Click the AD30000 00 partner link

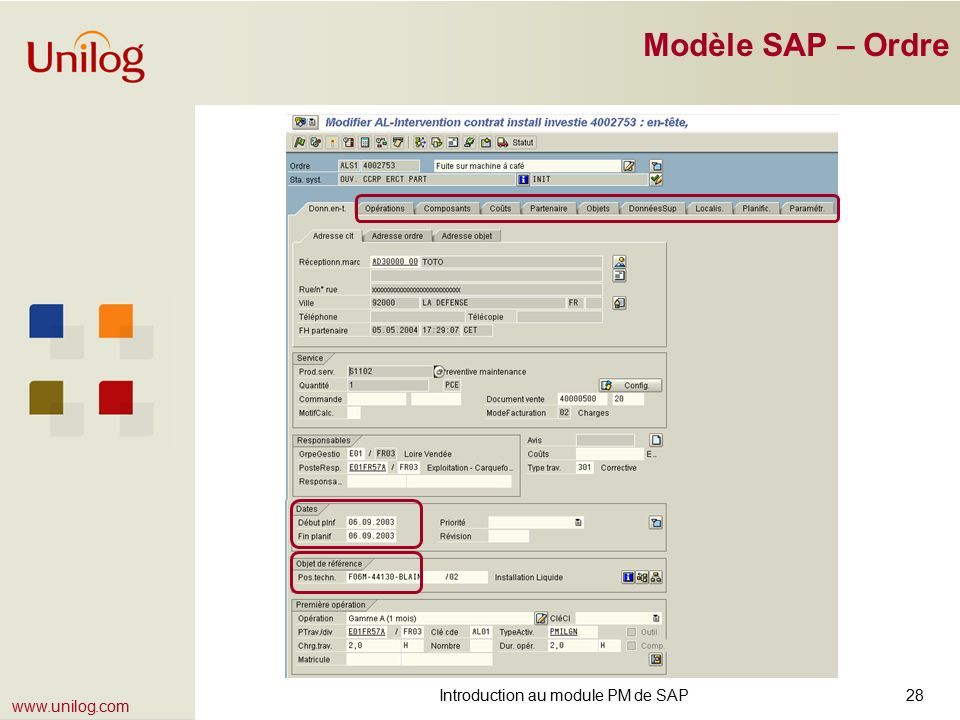[395, 262]
